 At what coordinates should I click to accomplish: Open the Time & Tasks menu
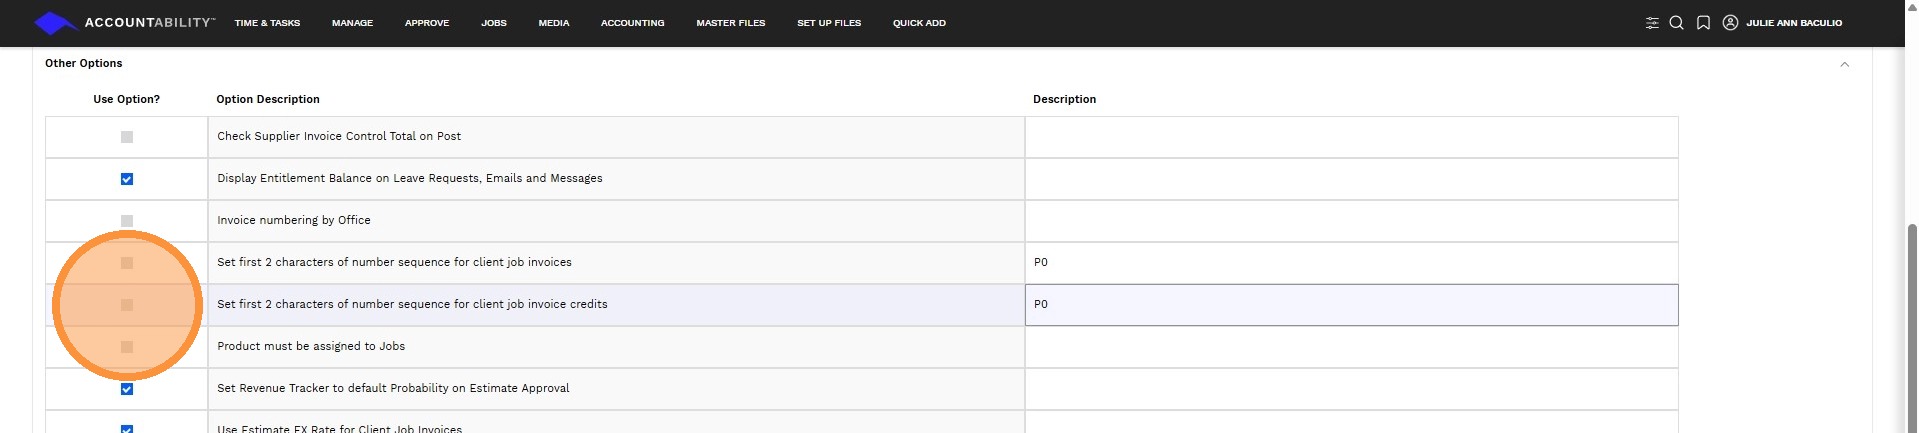tap(267, 23)
